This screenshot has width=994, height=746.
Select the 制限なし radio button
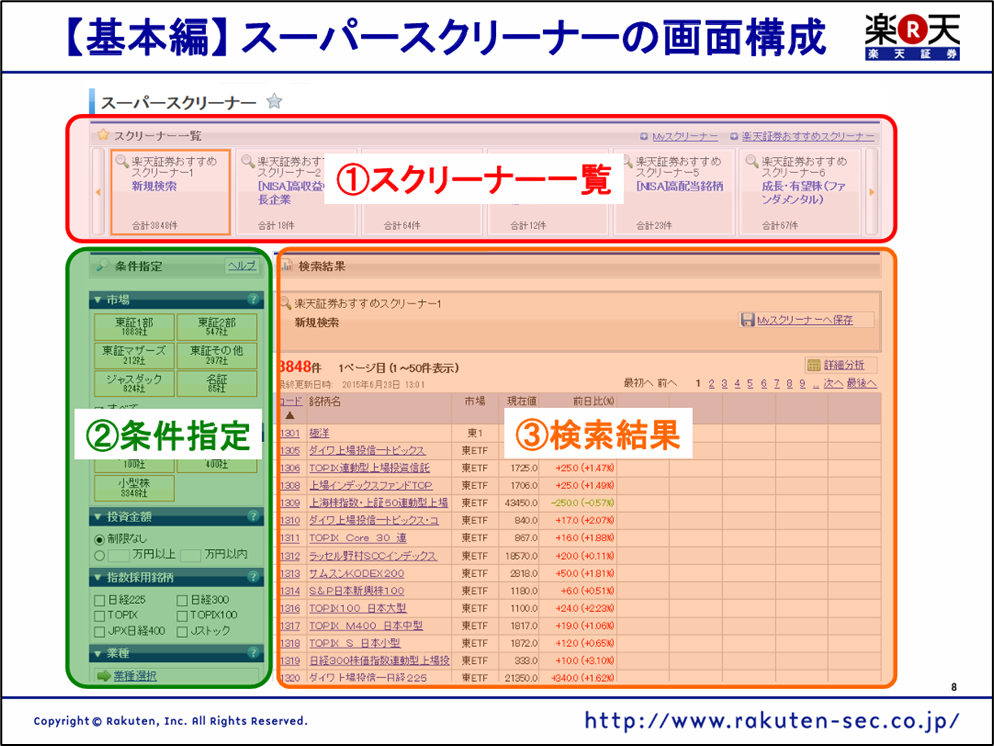[x=99, y=539]
